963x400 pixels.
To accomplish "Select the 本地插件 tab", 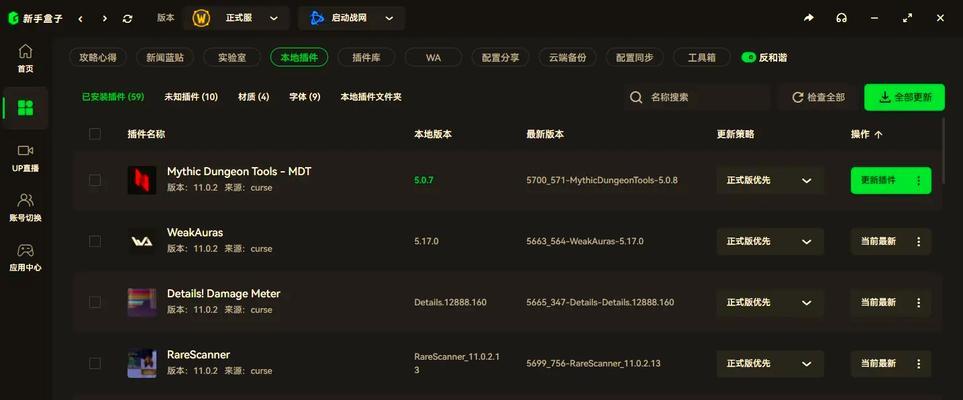I will [299, 58].
